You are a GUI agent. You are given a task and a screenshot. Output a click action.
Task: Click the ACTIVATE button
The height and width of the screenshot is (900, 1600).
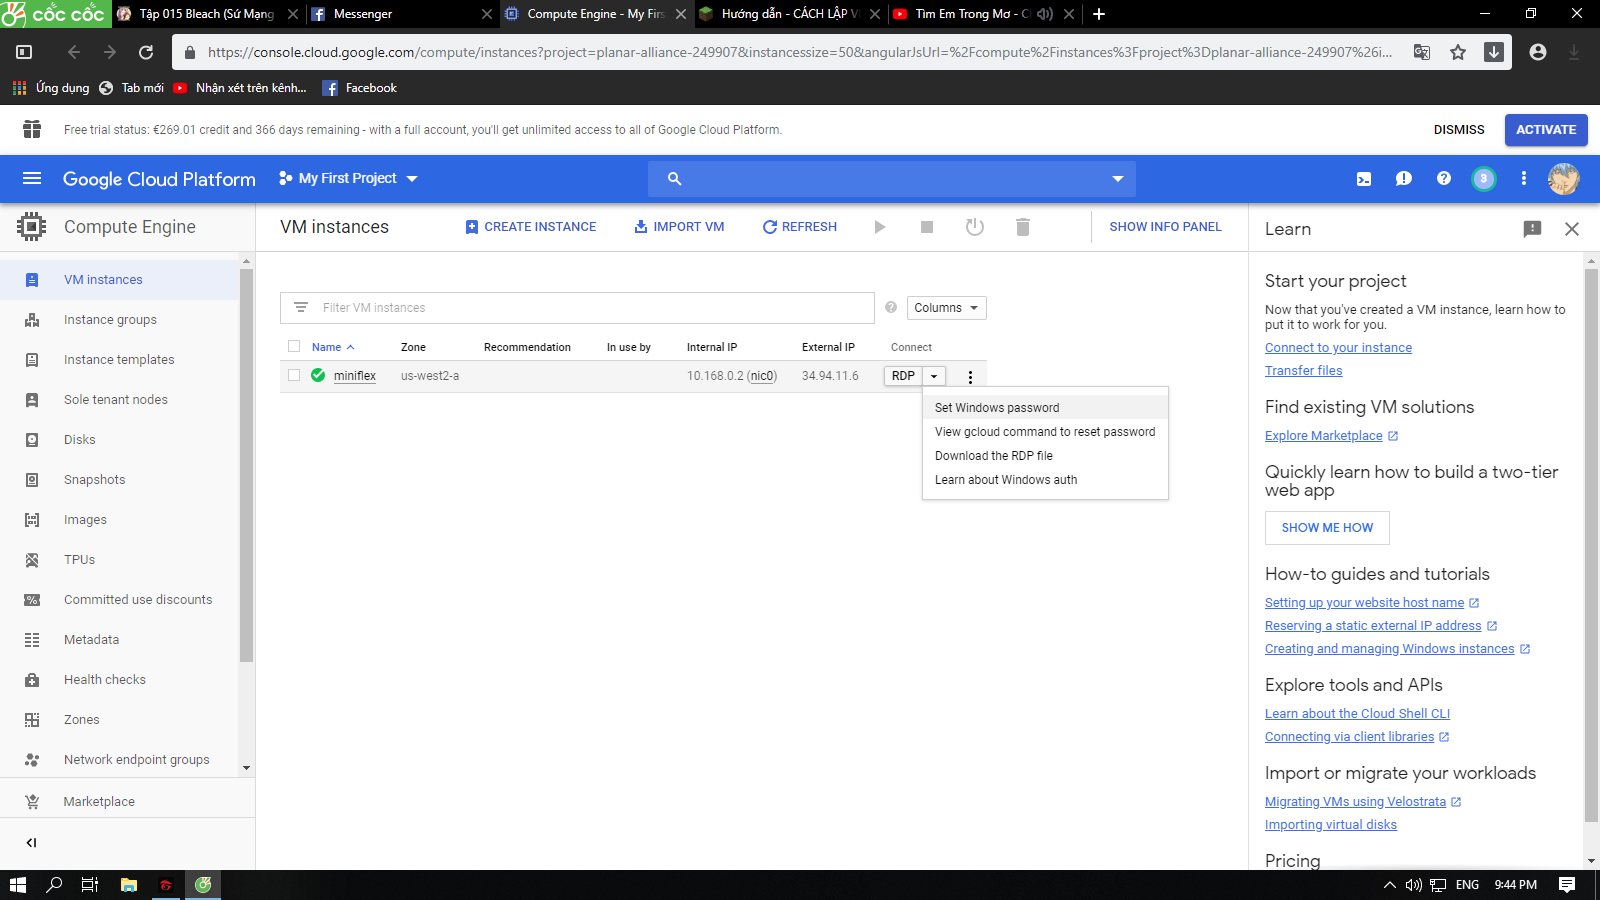pyautogui.click(x=1546, y=130)
